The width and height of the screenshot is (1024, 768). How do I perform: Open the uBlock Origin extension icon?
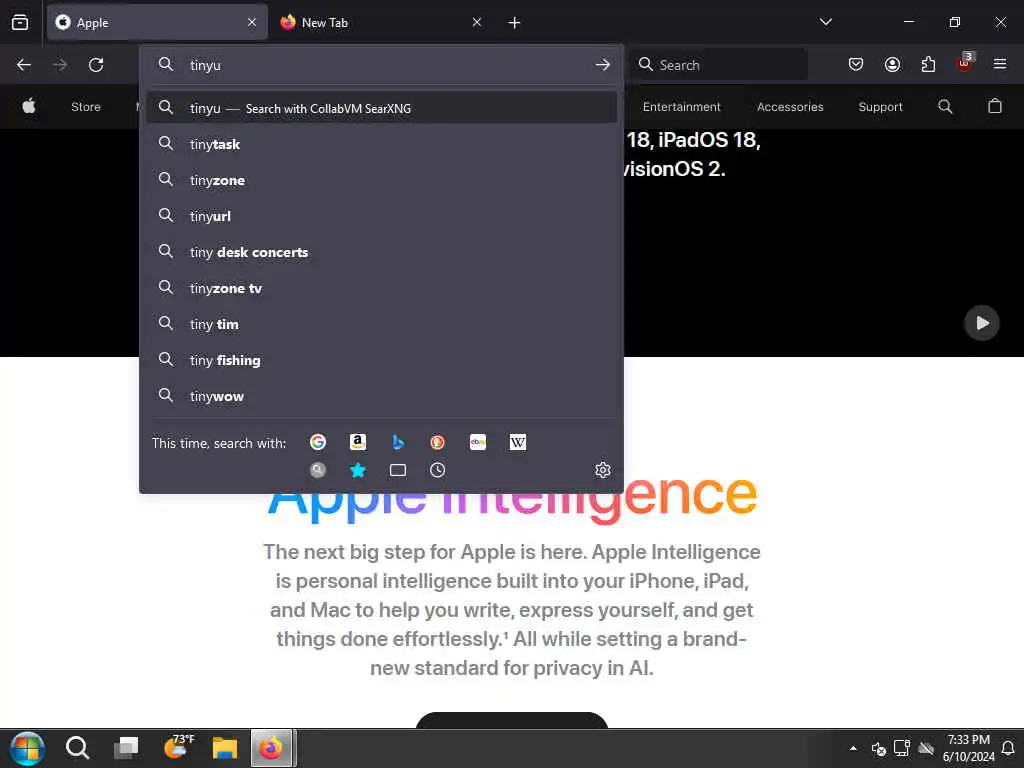tap(965, 63)
